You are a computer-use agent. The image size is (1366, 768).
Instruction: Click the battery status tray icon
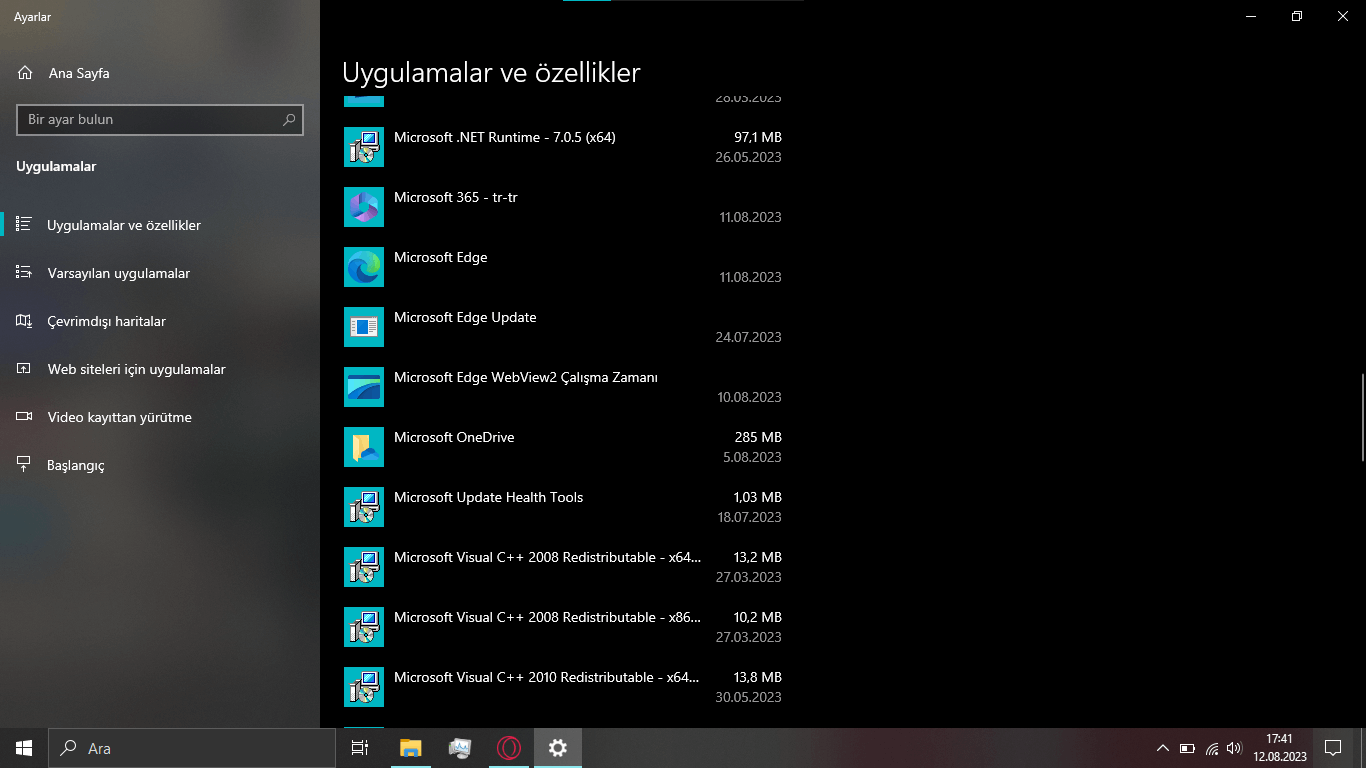1187,748
